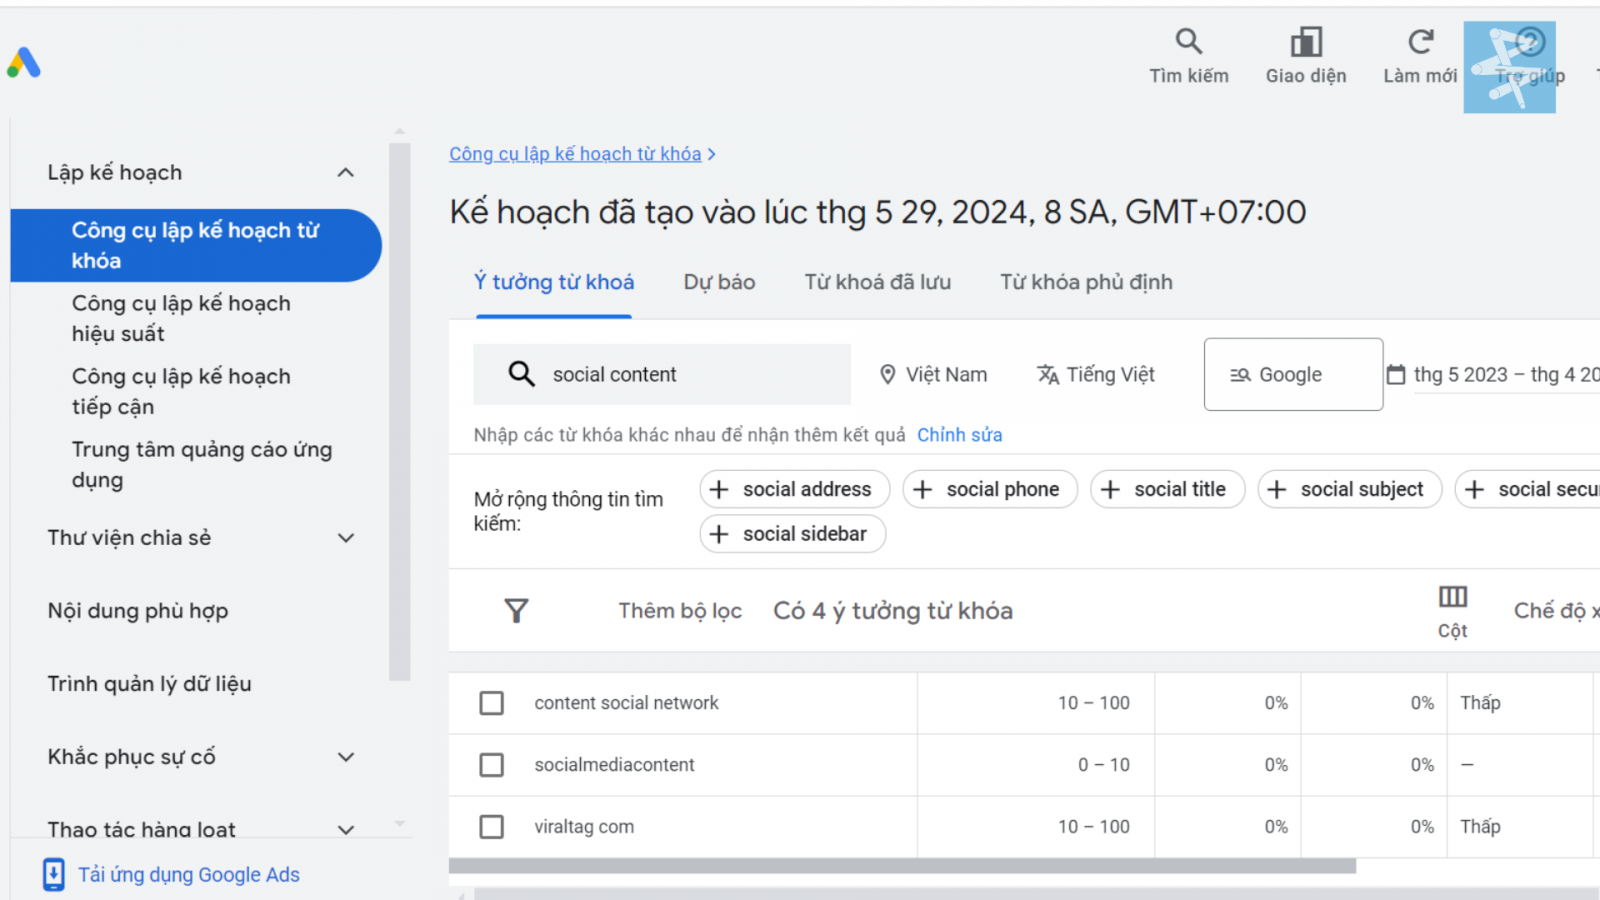The image size is (1600, 900).
Task: Switch to Ý tưởng từ khoá tab
Action: click(x=554, y=283)
